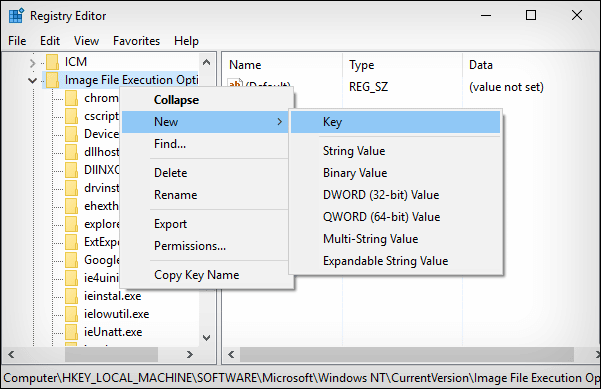Maximize the Registry Editor window
This screenshot has height=389, width=601.
click(x=531, y=16)
